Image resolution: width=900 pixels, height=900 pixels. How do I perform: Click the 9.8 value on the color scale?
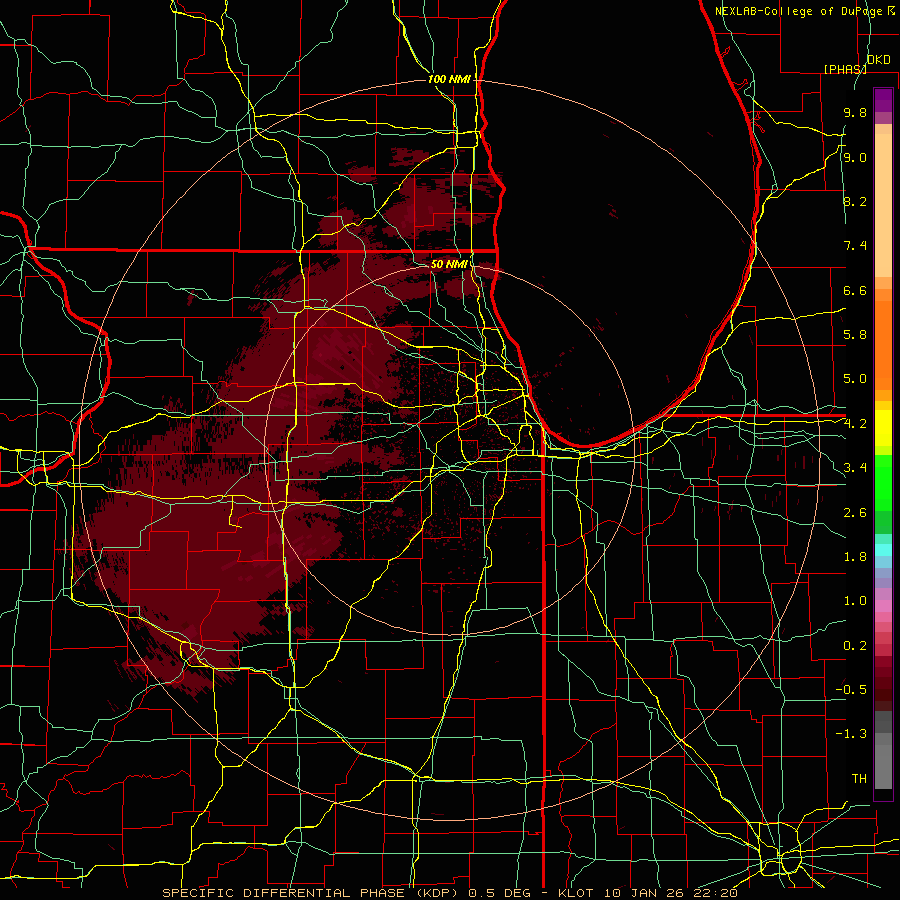click(x=855, y=112)
